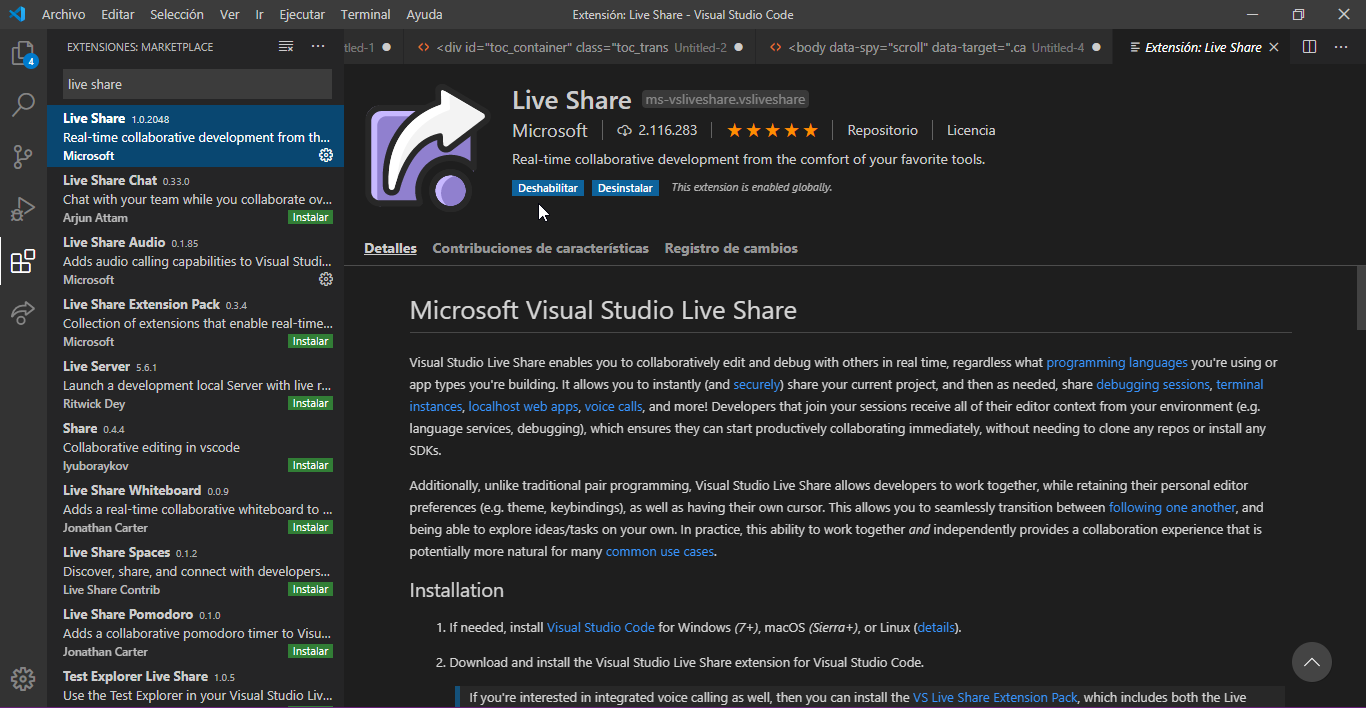Install the Share extension by lyuboraykov

310,465
